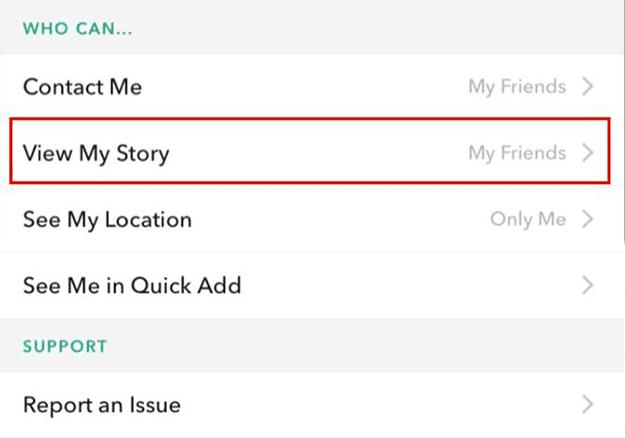Screen dimensions: 625x438
Task: Tap the chevron beside Contact Me
Action: pos(588,86)
